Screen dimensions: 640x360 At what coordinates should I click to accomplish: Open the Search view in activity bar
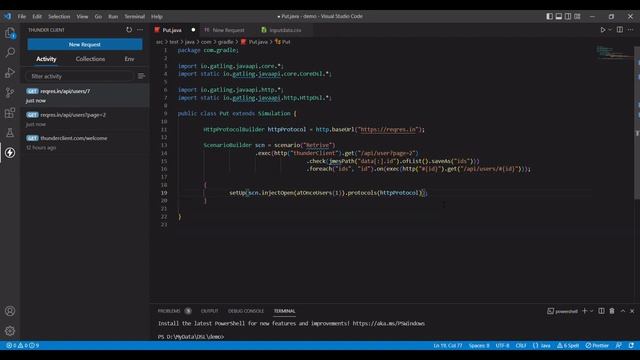(10, 52)
